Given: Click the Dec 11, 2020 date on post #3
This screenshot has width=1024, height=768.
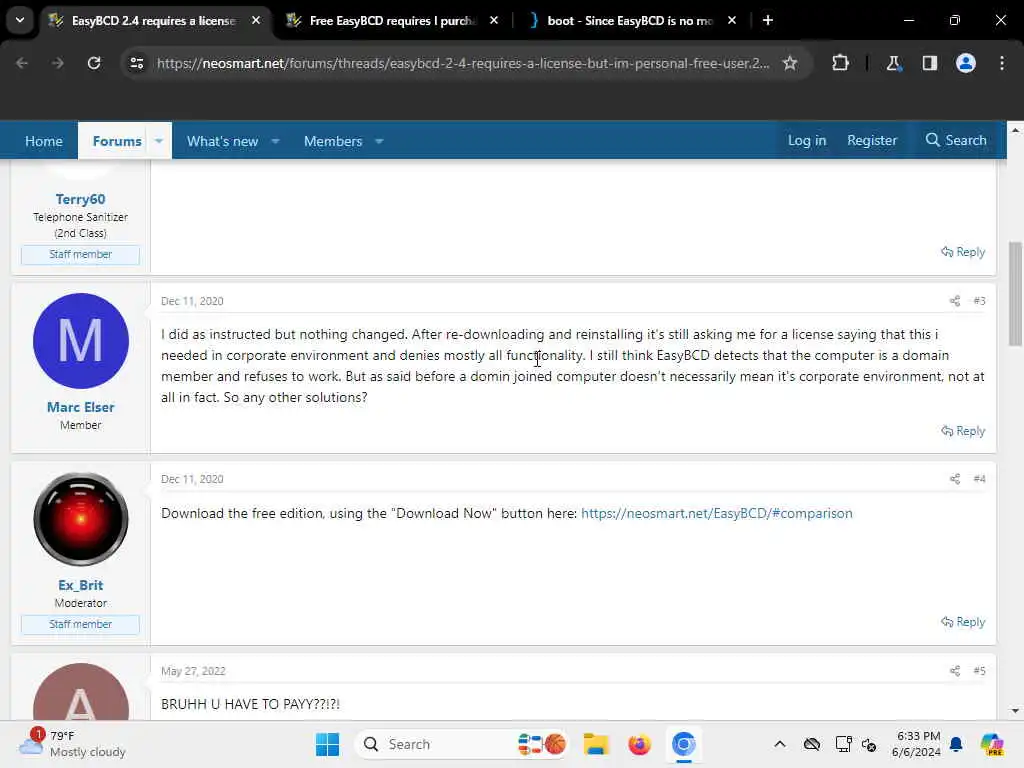Looking at the screenshot, I should 192,301.
